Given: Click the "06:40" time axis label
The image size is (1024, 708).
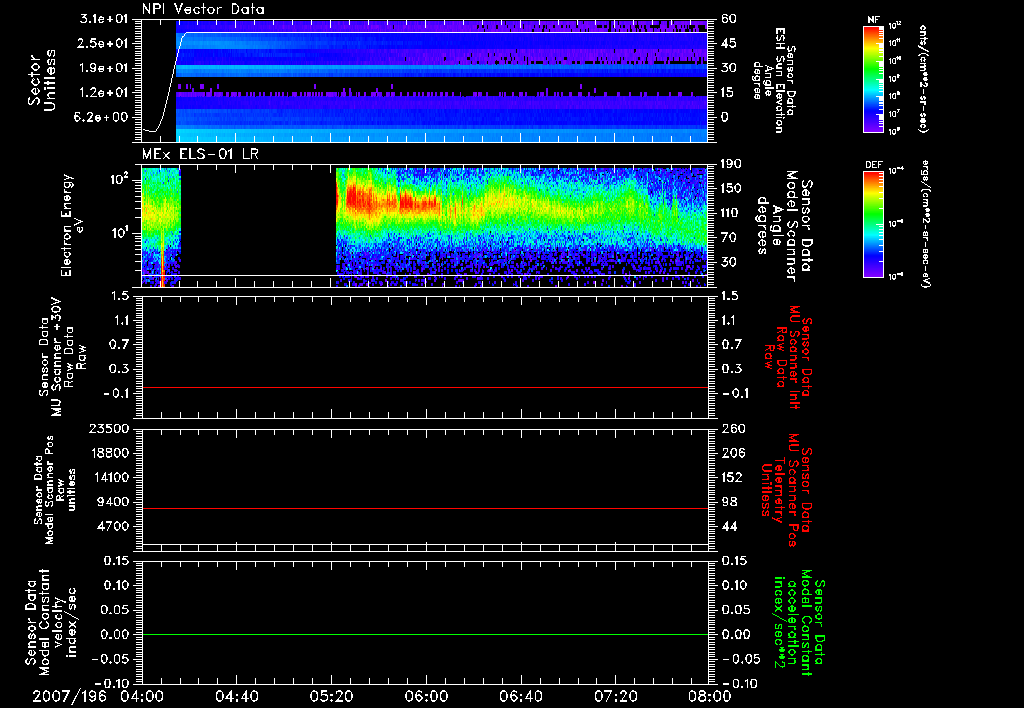Looking at the screenshot, I should pyautogui.click(x=520, y=696).
